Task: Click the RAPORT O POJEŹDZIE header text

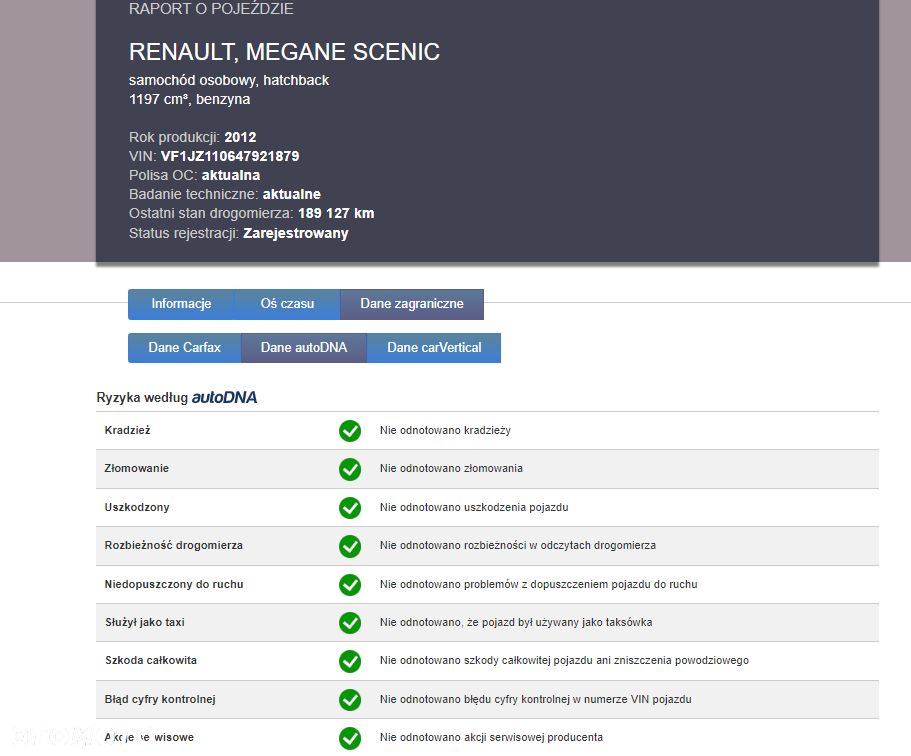Action: point(211,9)
